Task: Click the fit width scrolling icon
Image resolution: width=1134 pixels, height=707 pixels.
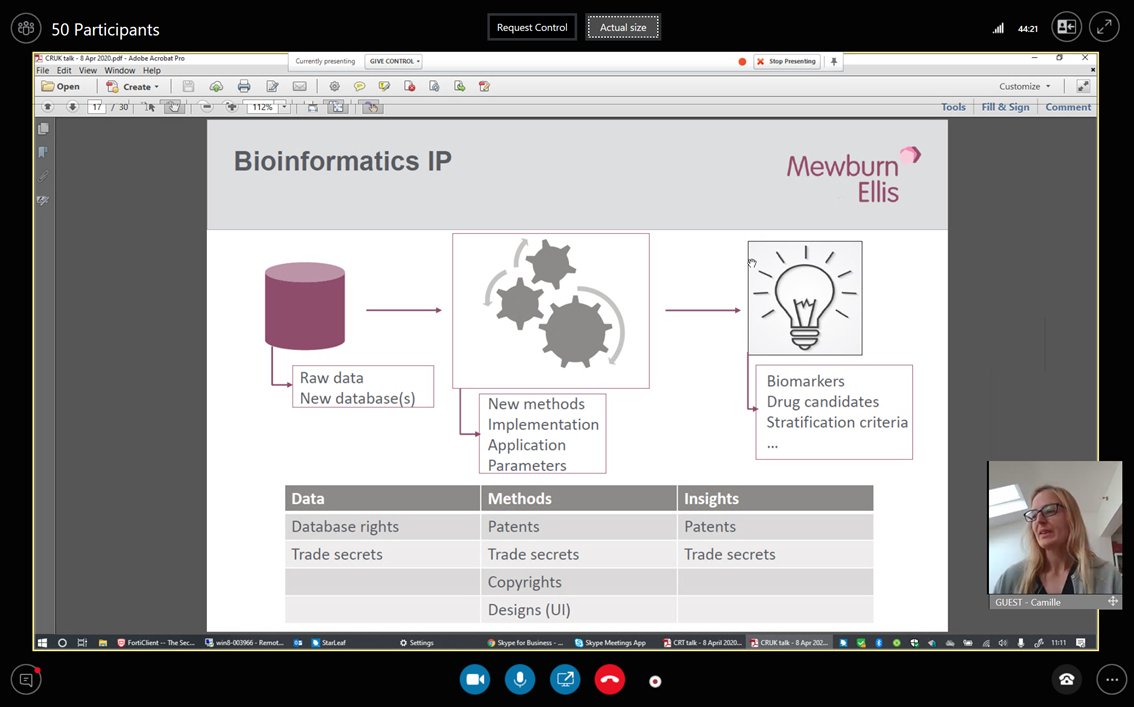Action: point(312,107)
